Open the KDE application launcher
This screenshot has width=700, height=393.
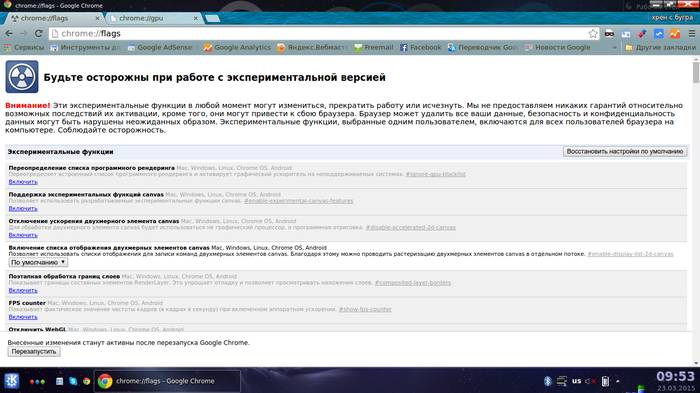(x=12, y=381)
